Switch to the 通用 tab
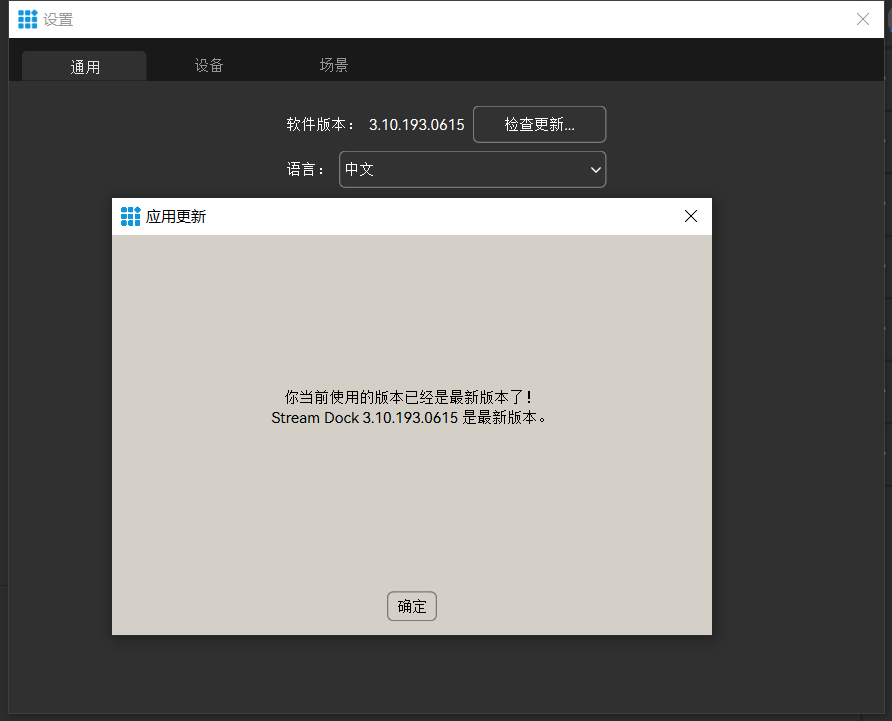 [84, 67]
